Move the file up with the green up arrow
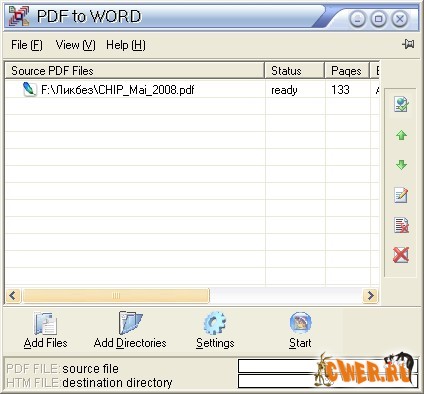Viewport: 424px width, 394px height. click(x=401, y=135)
